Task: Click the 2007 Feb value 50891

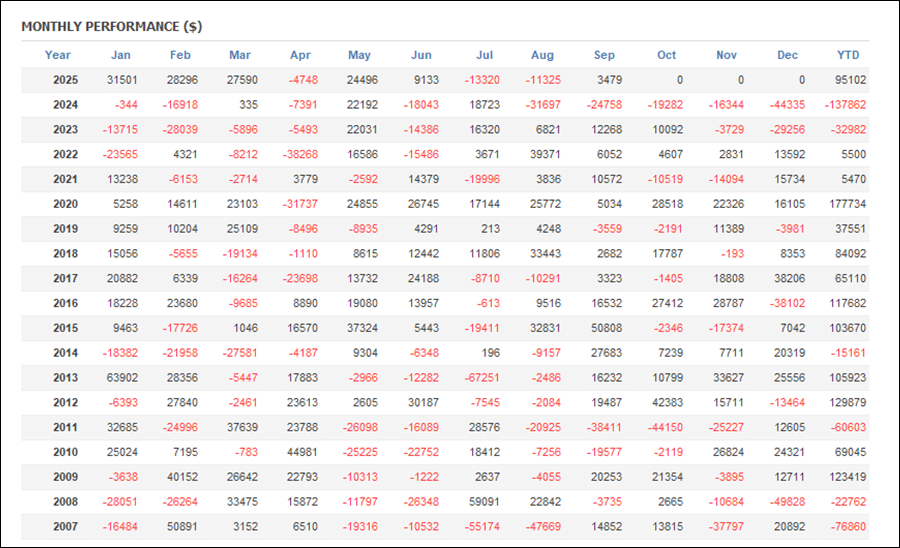Action: 180,527
